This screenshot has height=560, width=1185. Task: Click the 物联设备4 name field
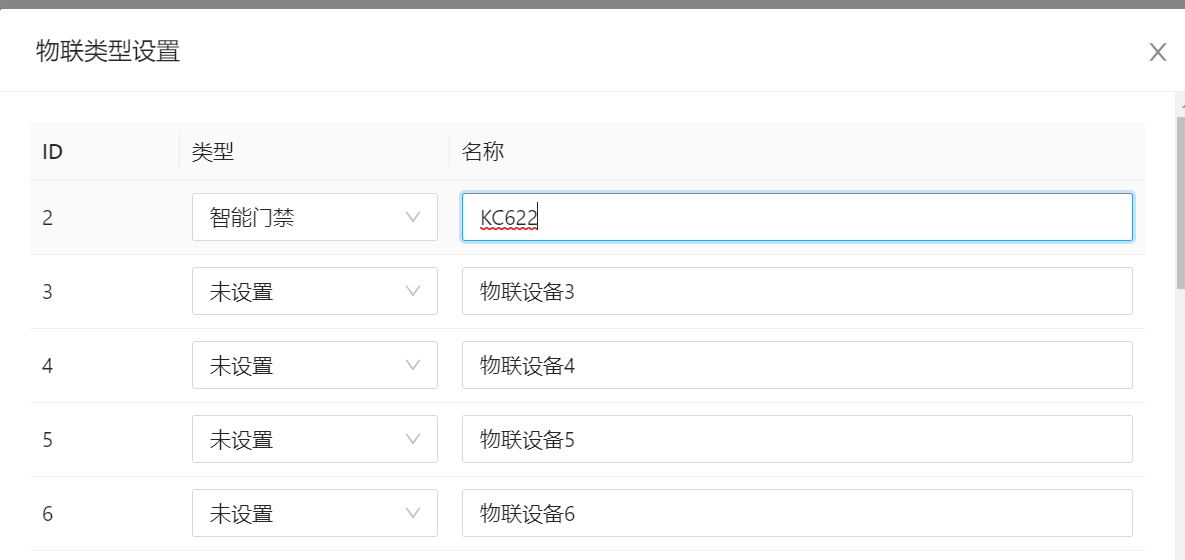[x=796, y=365]
